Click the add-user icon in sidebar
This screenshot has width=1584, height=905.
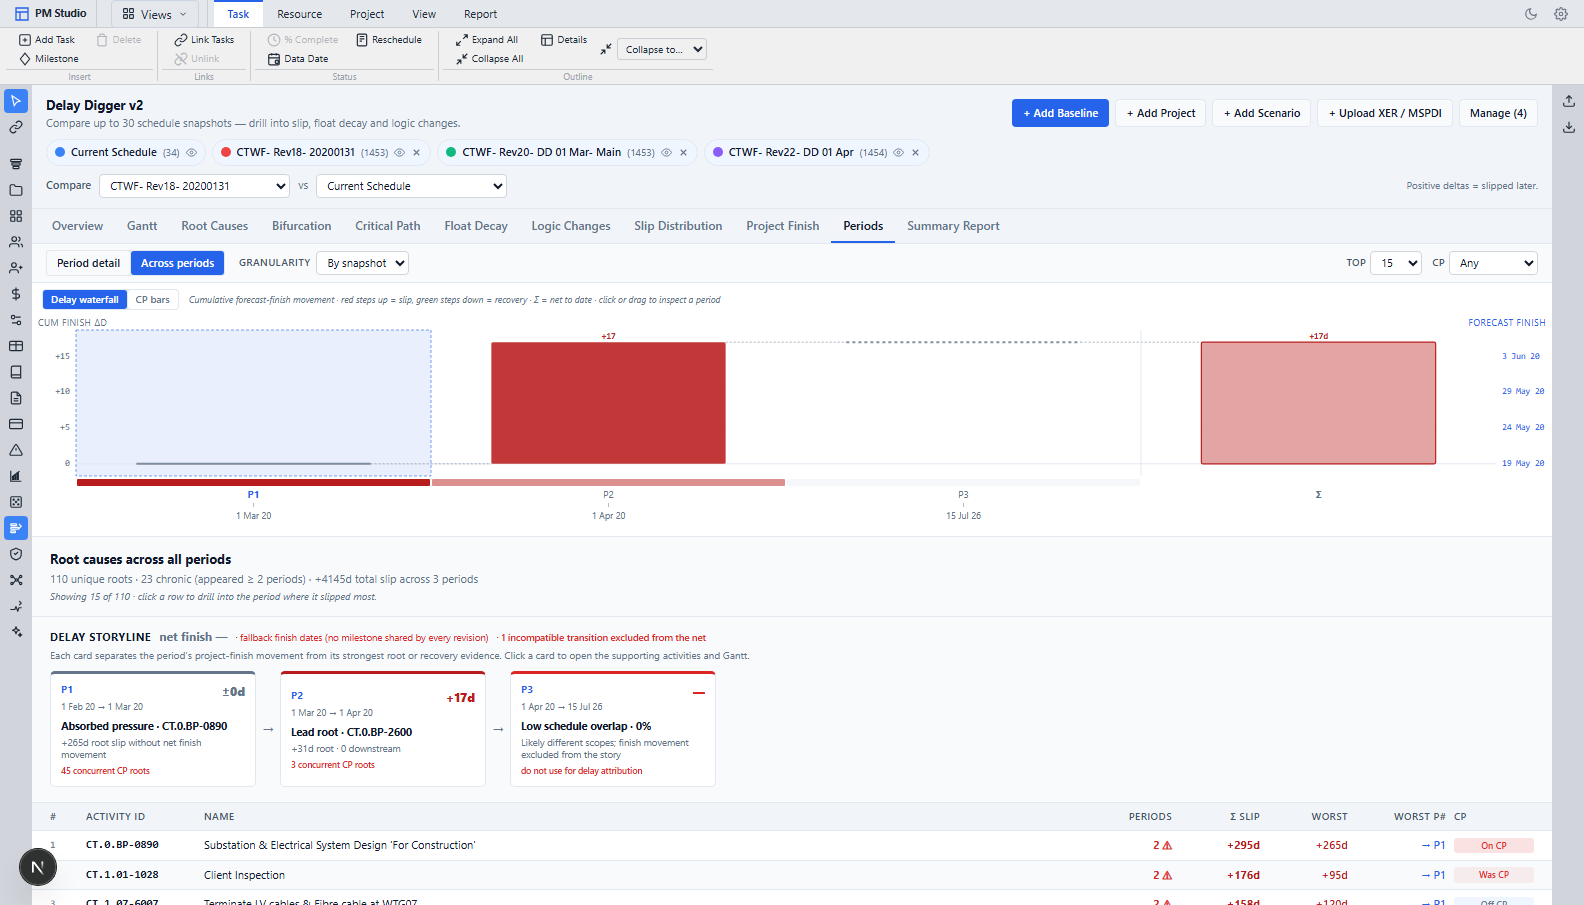point(16,268)
